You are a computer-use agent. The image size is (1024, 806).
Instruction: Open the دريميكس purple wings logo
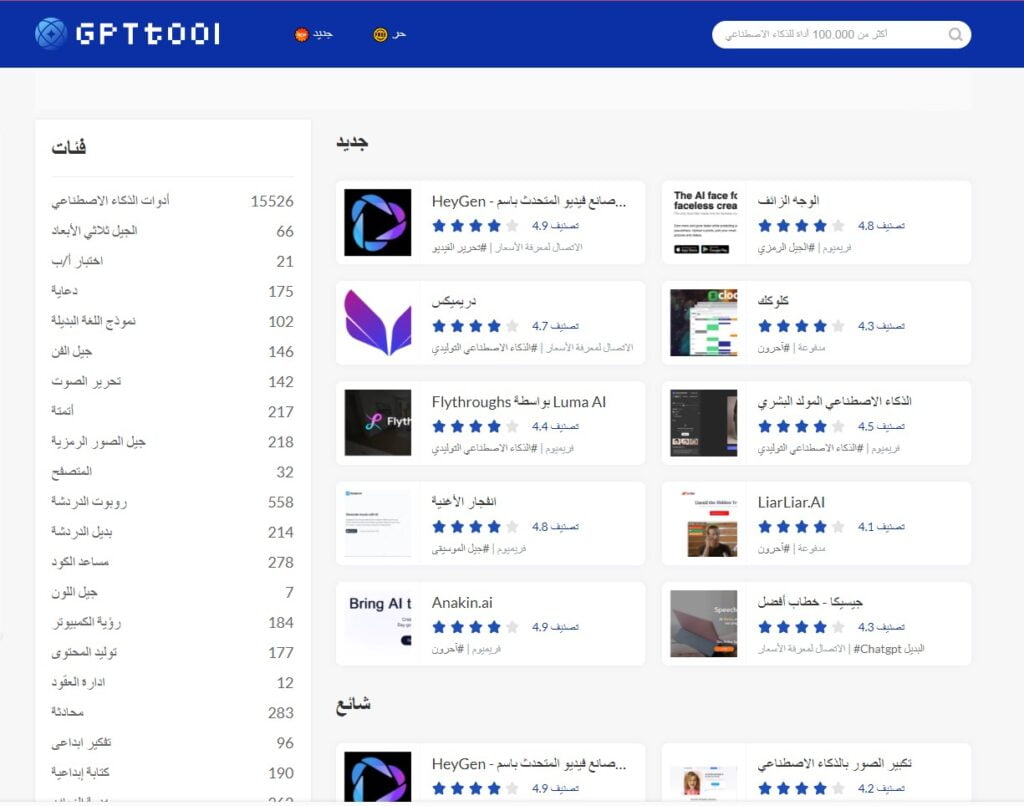(x=377, y=322)
